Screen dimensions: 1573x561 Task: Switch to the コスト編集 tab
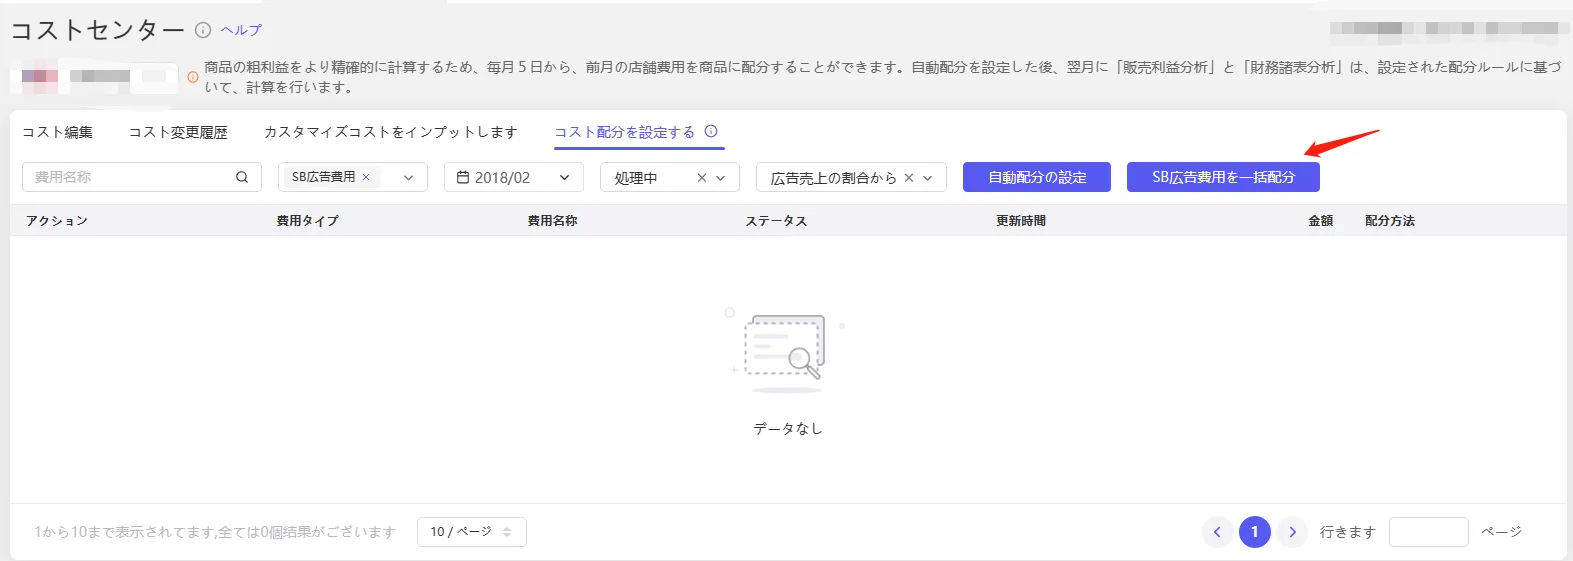[58, 132]
